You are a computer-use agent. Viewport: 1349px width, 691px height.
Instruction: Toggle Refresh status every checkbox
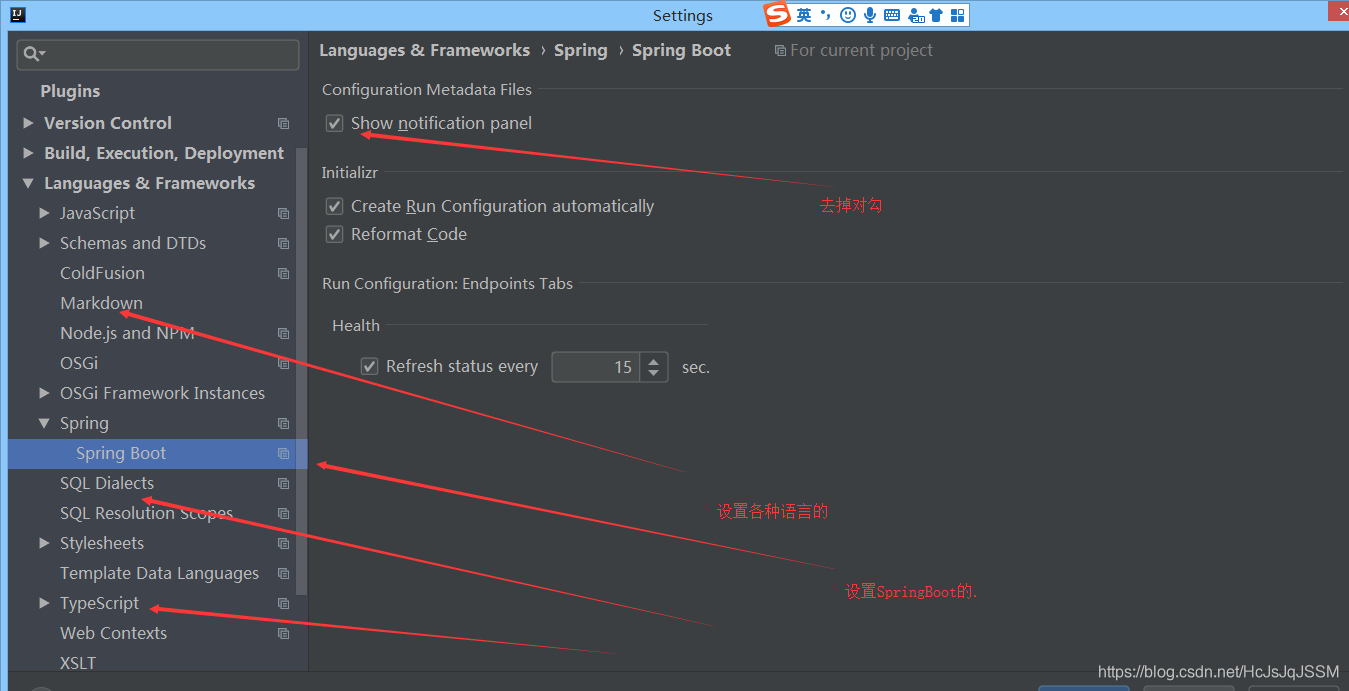click(x=370, y=367)
